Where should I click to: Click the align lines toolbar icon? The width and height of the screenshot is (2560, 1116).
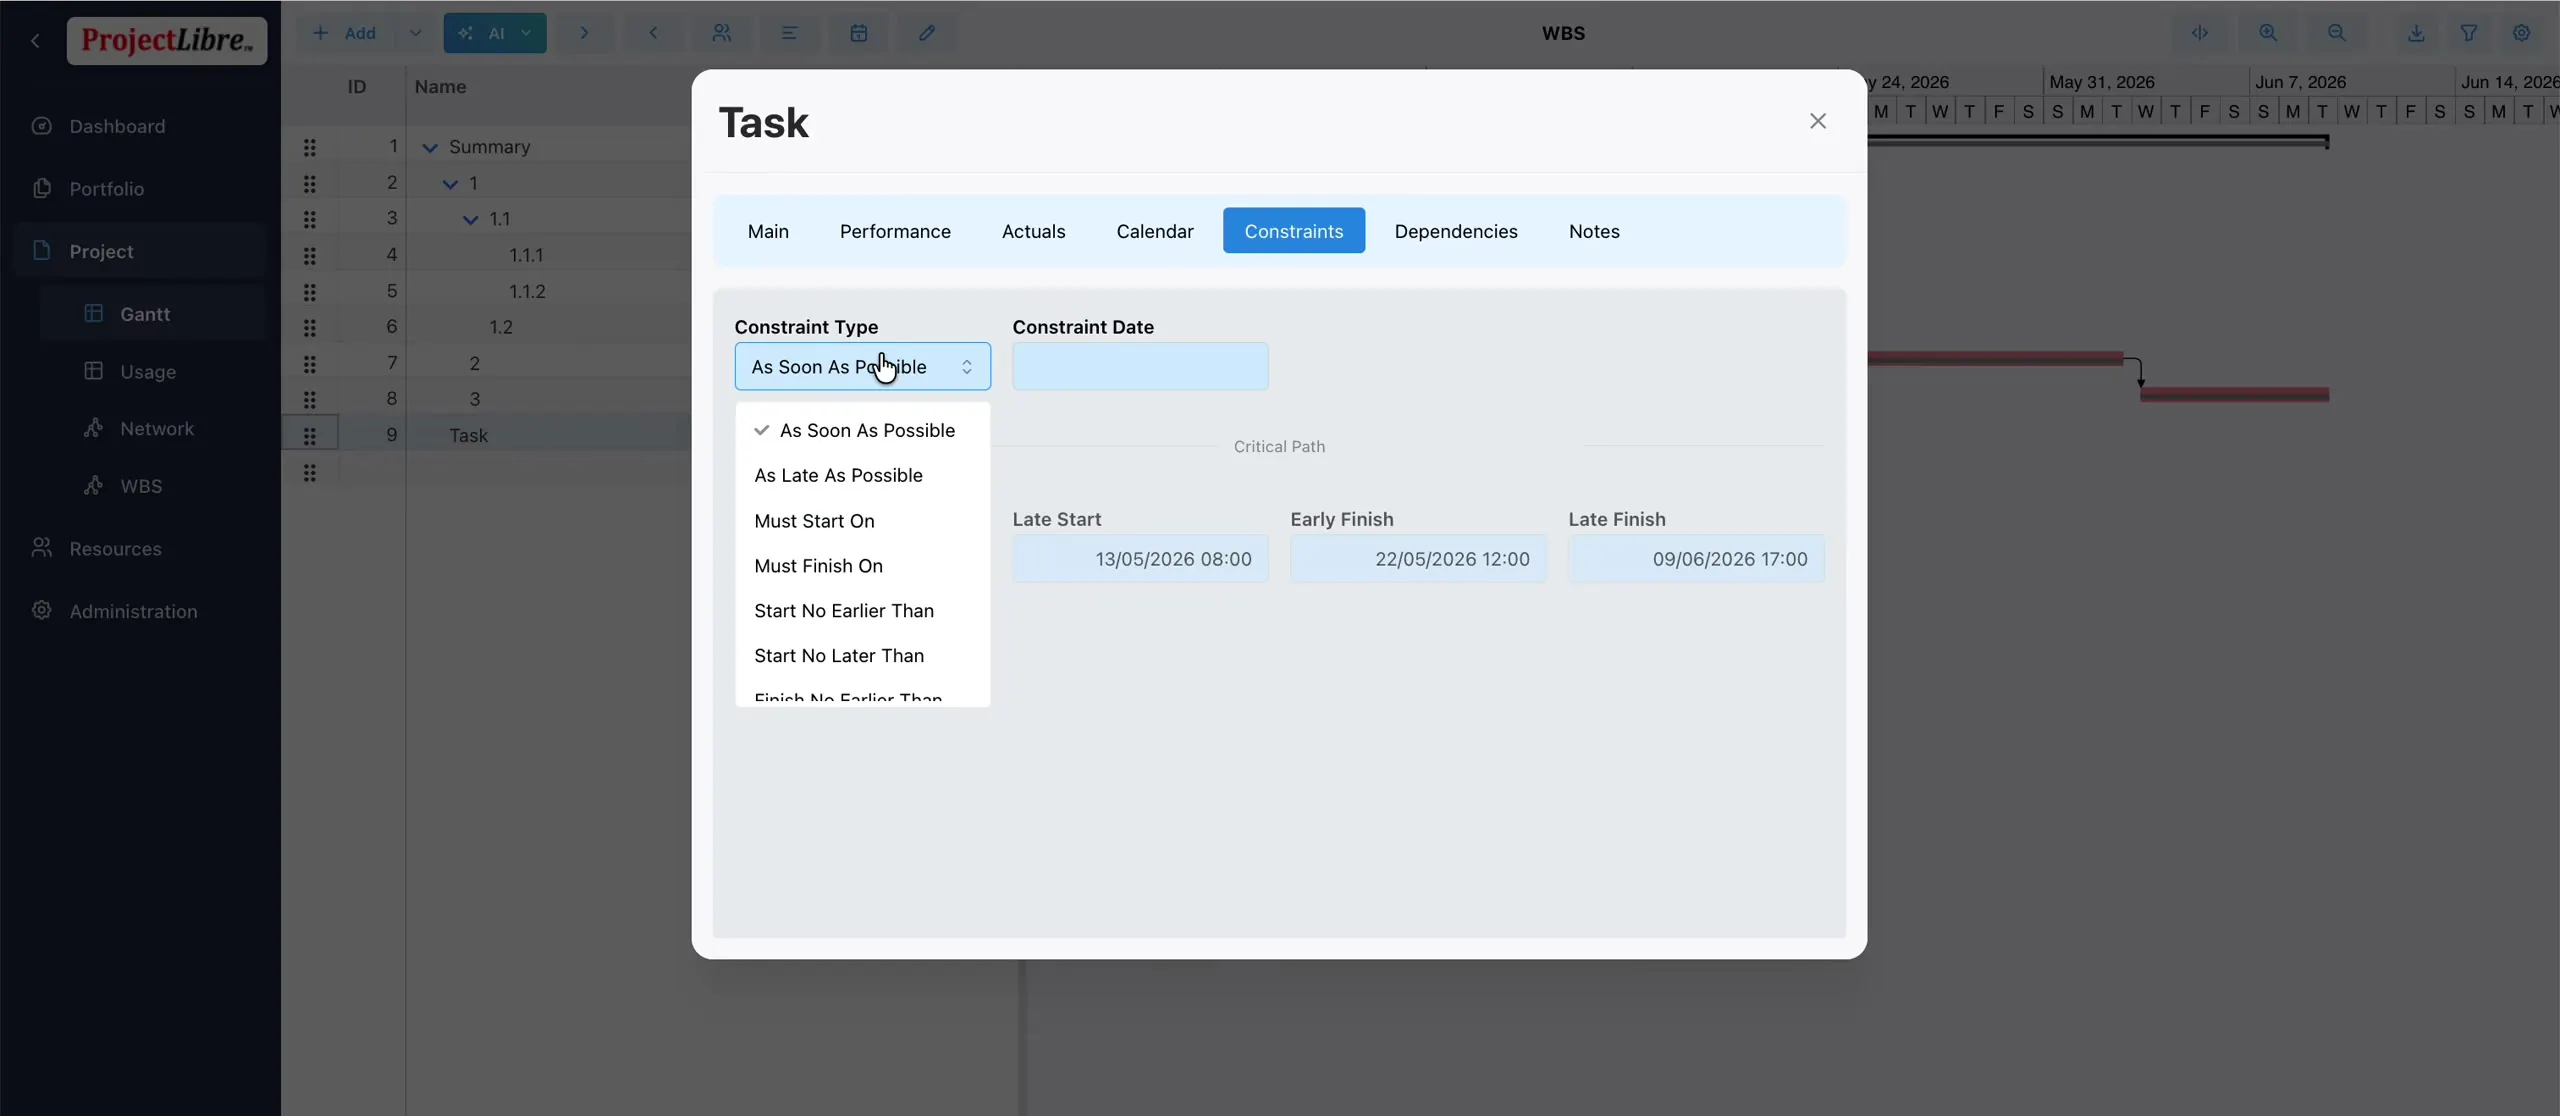point(789,33)
